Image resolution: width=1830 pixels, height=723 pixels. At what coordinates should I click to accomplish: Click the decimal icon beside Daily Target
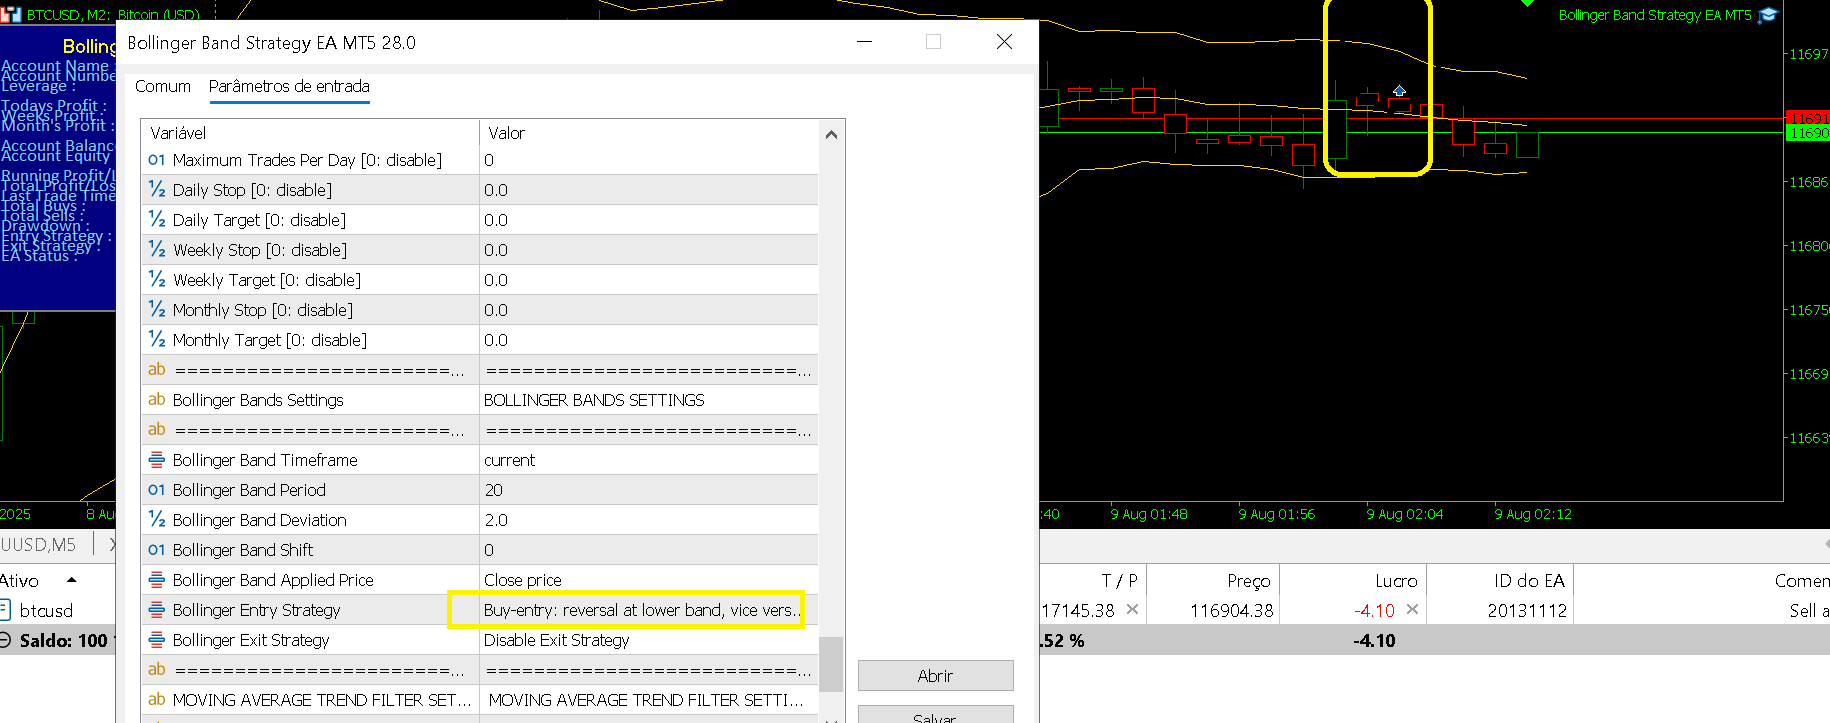tap(157, 220)
